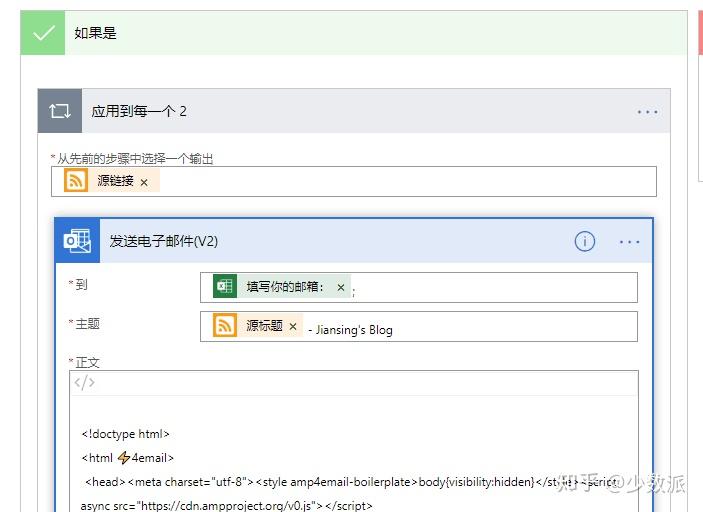Collapse the 应用到每一个 2 header
703x512 pixels.
click(354, 111)
